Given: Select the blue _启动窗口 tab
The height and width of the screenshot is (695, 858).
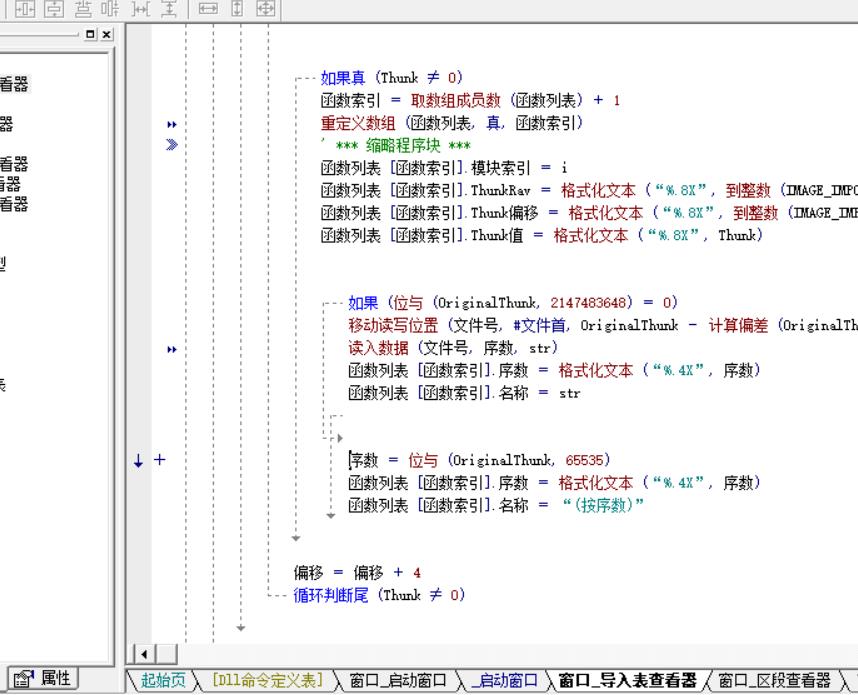Looking at the screenshot, I should point(506,681).
